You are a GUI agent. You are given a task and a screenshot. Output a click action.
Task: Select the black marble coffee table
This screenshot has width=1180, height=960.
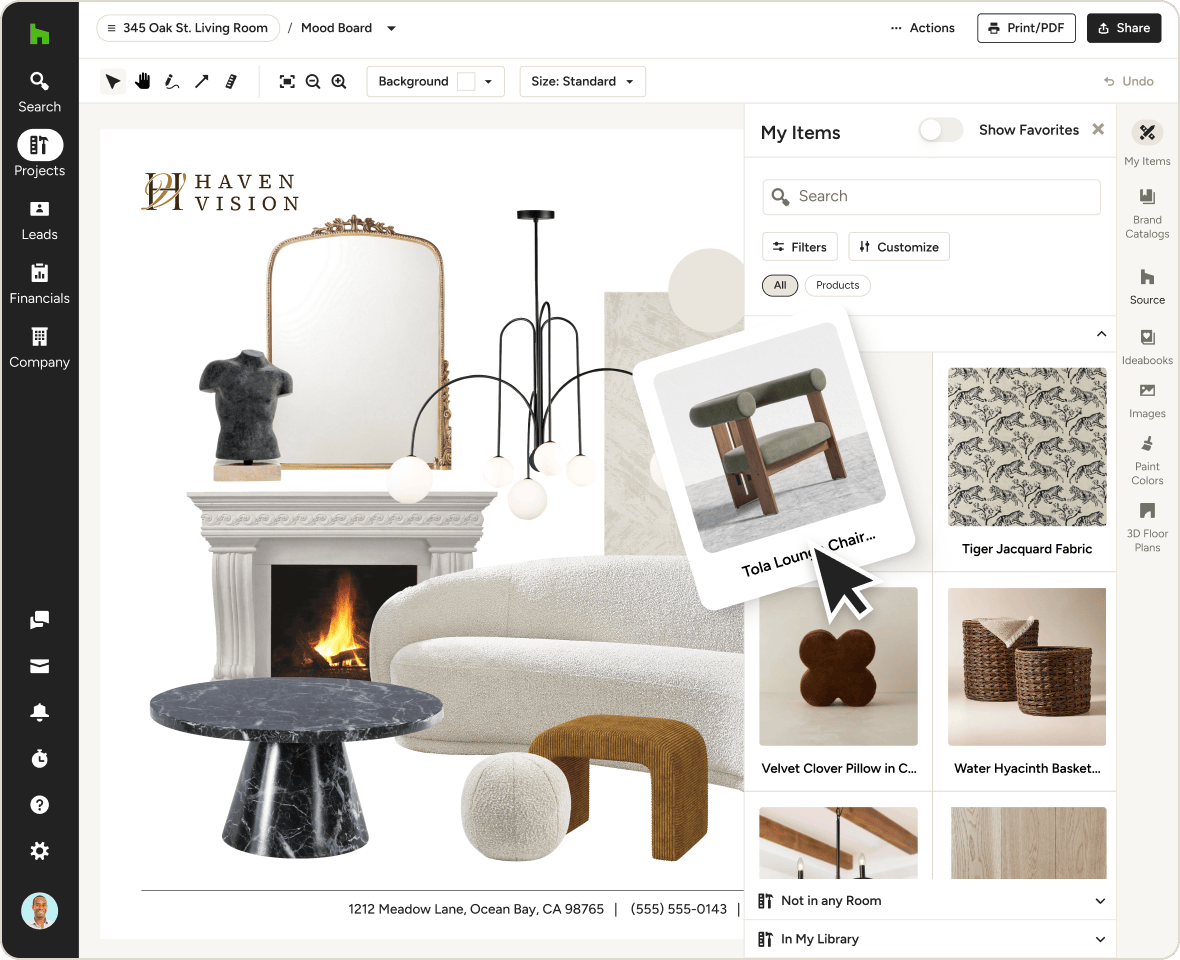tap(296, 767)
